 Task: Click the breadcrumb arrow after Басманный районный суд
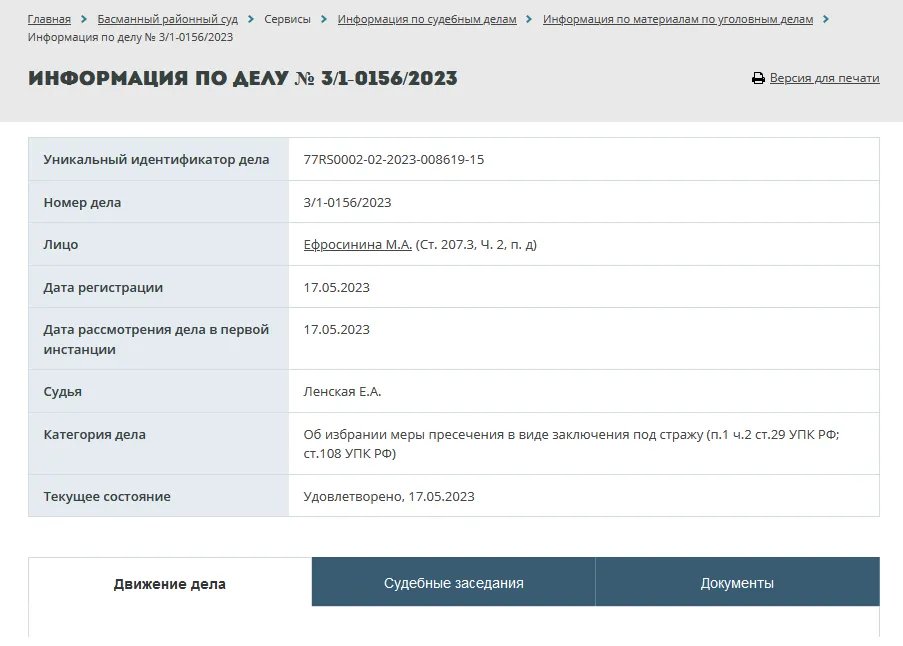coord(251,20)
